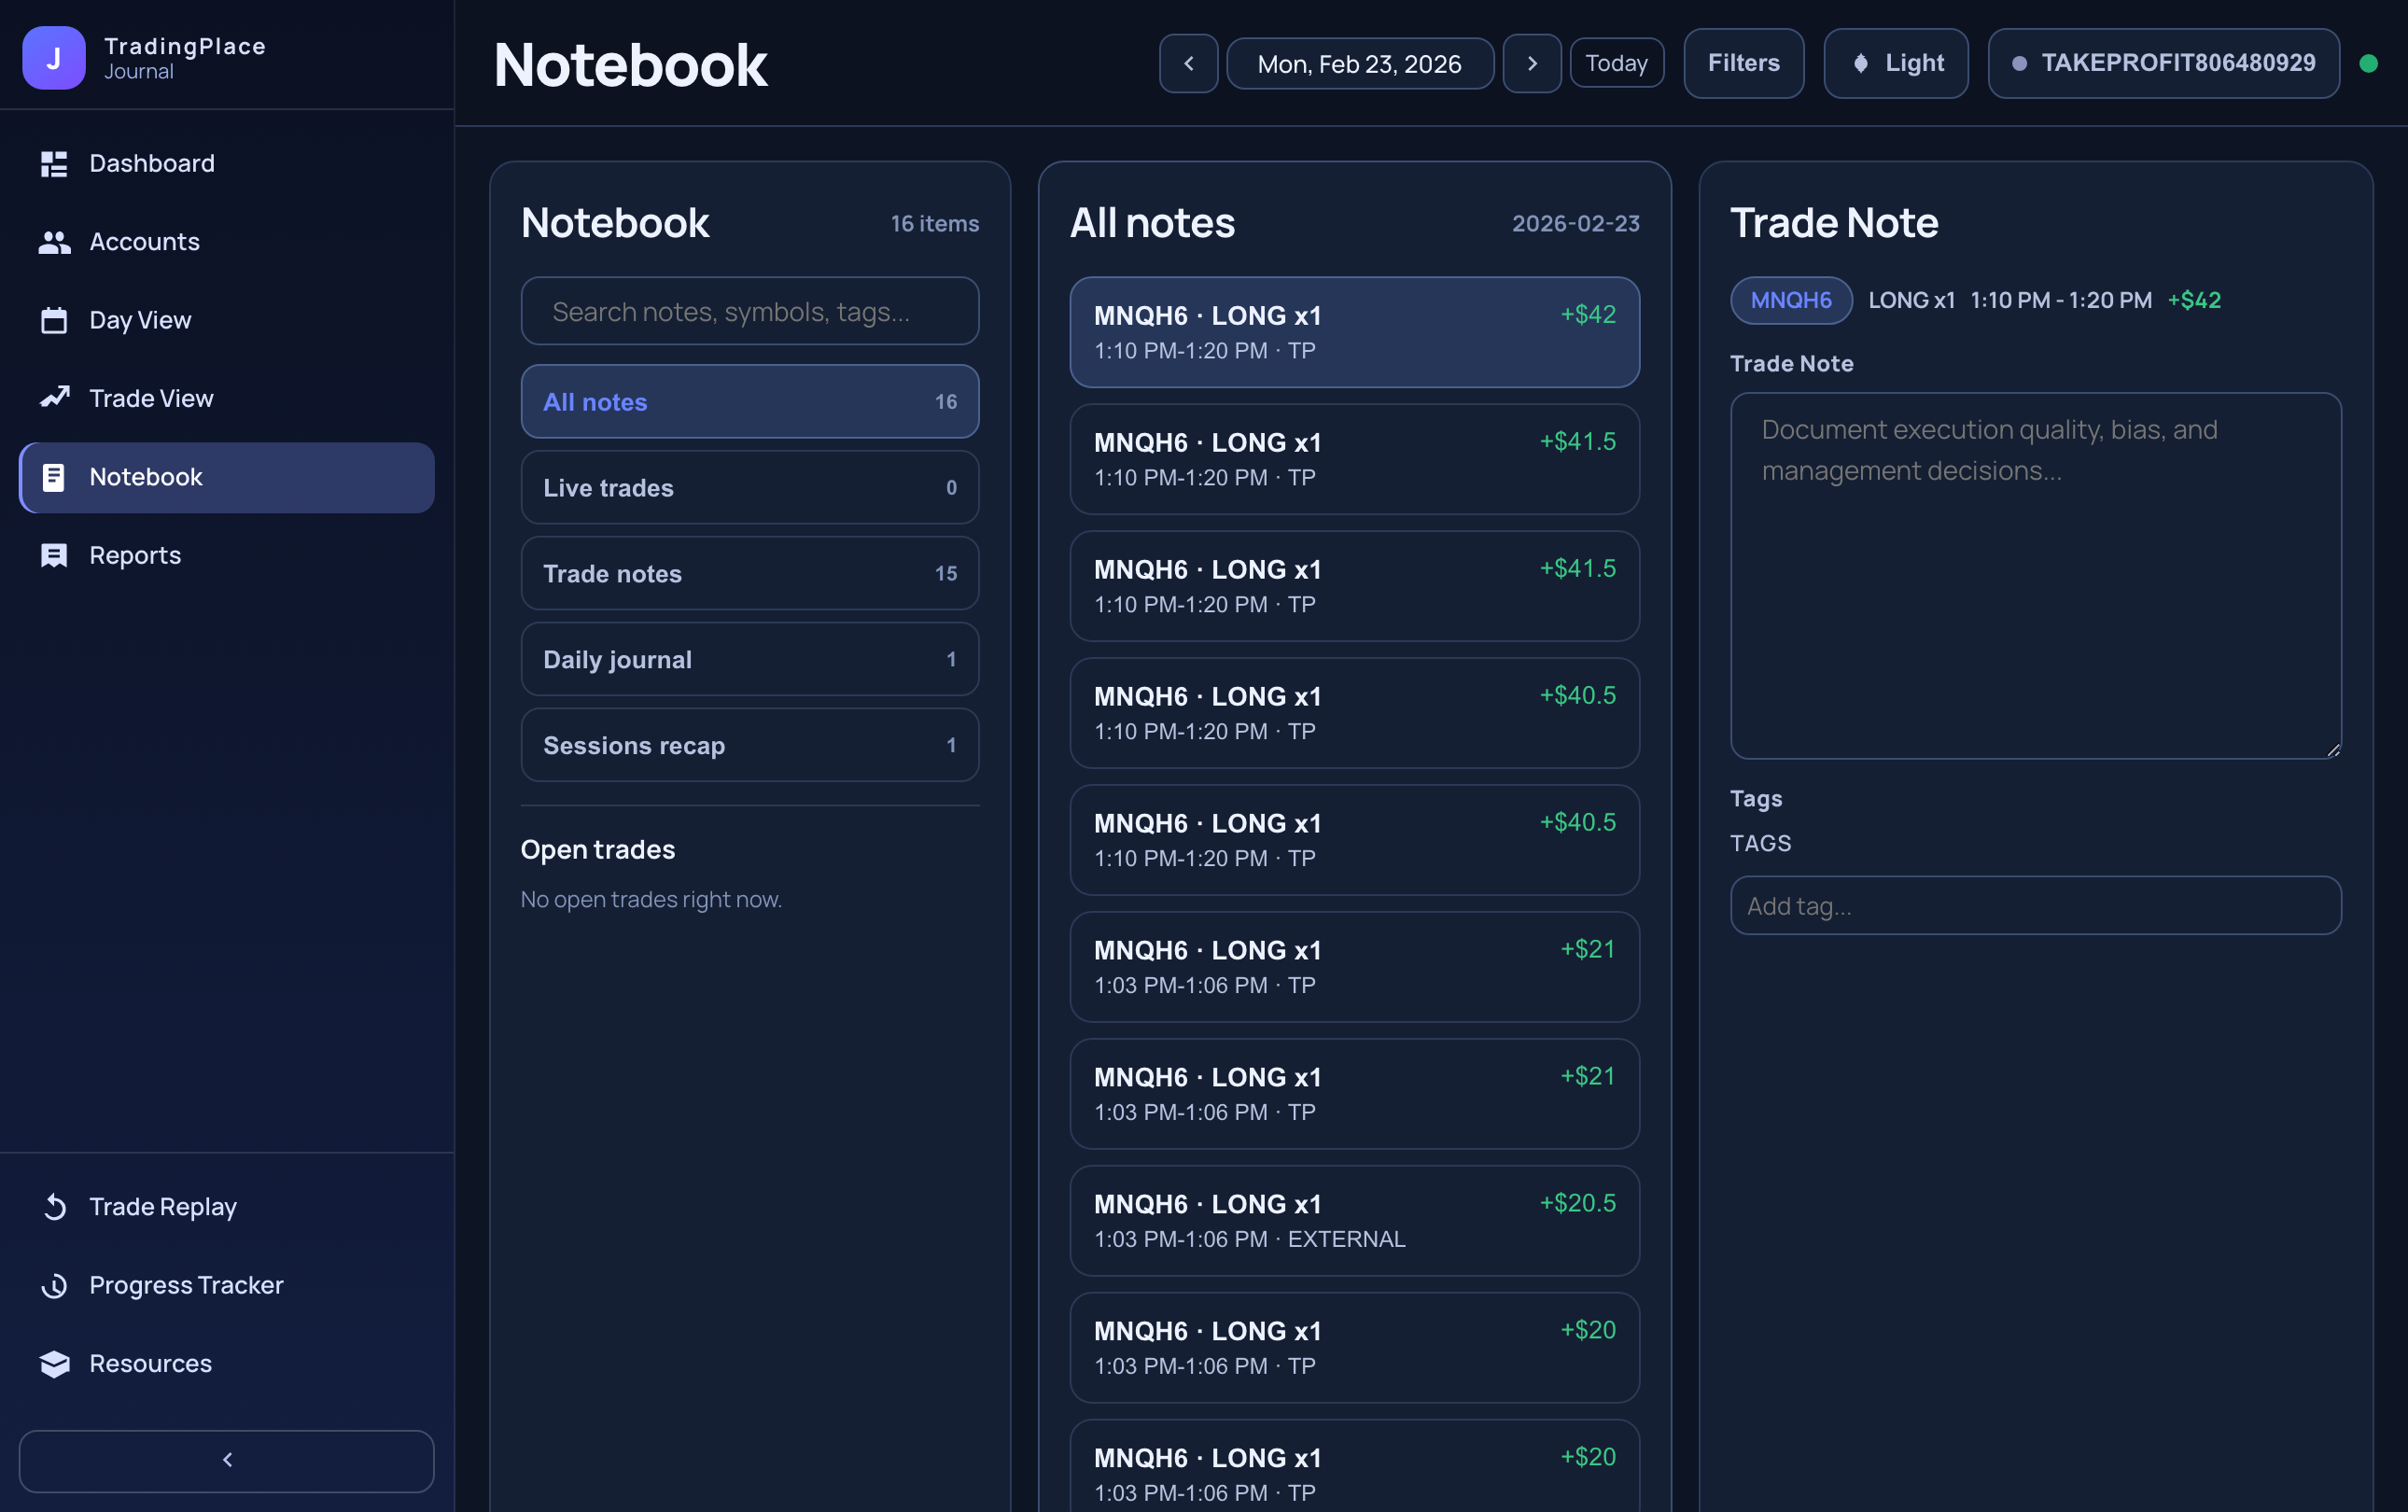The image size is (2408, 1512).
Task: Open Resources via its stacked-layers icon
Action: 54,1363
